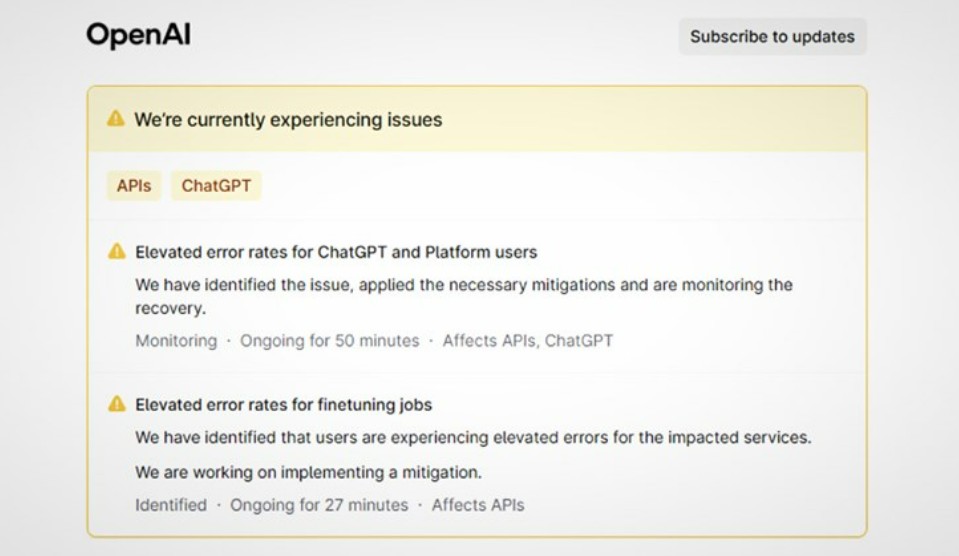Select the ChatGPT component tag
The image size is (959, 556).
[x=216, y=186]
